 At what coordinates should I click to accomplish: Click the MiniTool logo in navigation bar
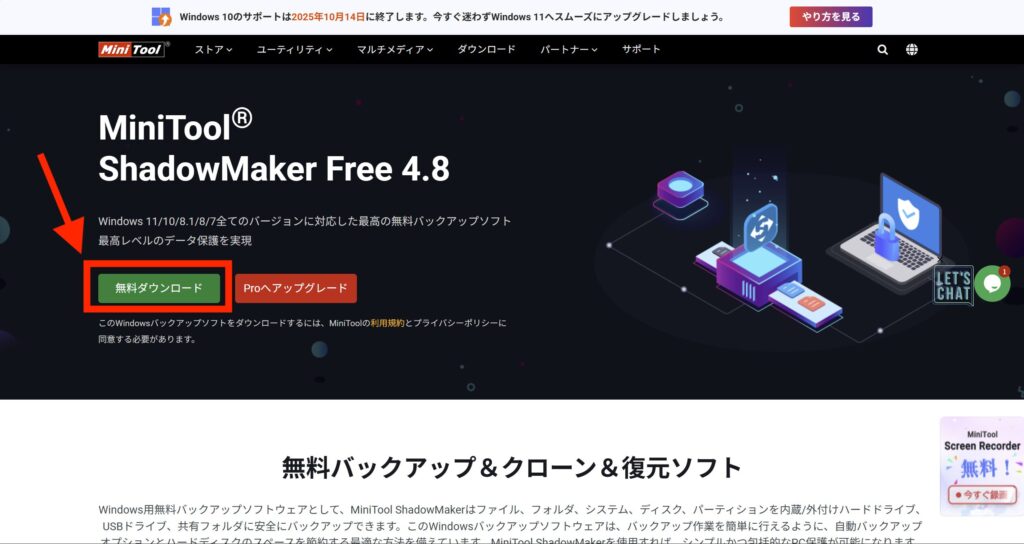tap(134, 50)
